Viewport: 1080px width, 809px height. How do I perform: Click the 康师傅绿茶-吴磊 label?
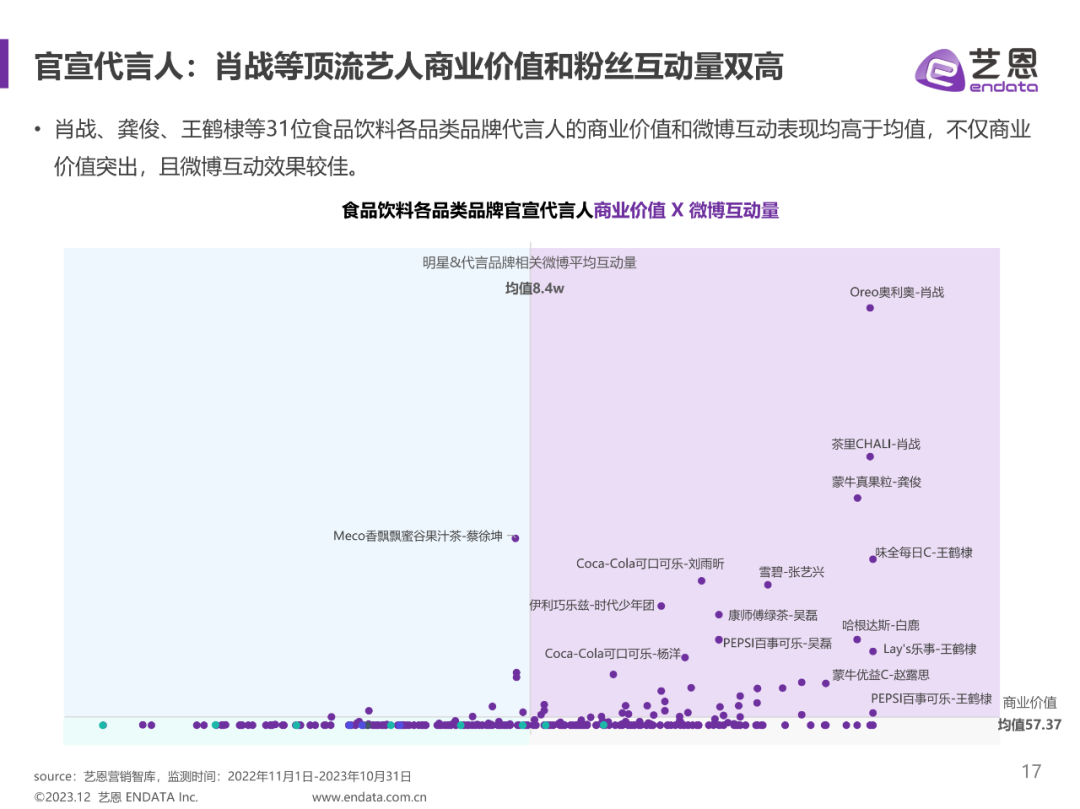point(773,615)
